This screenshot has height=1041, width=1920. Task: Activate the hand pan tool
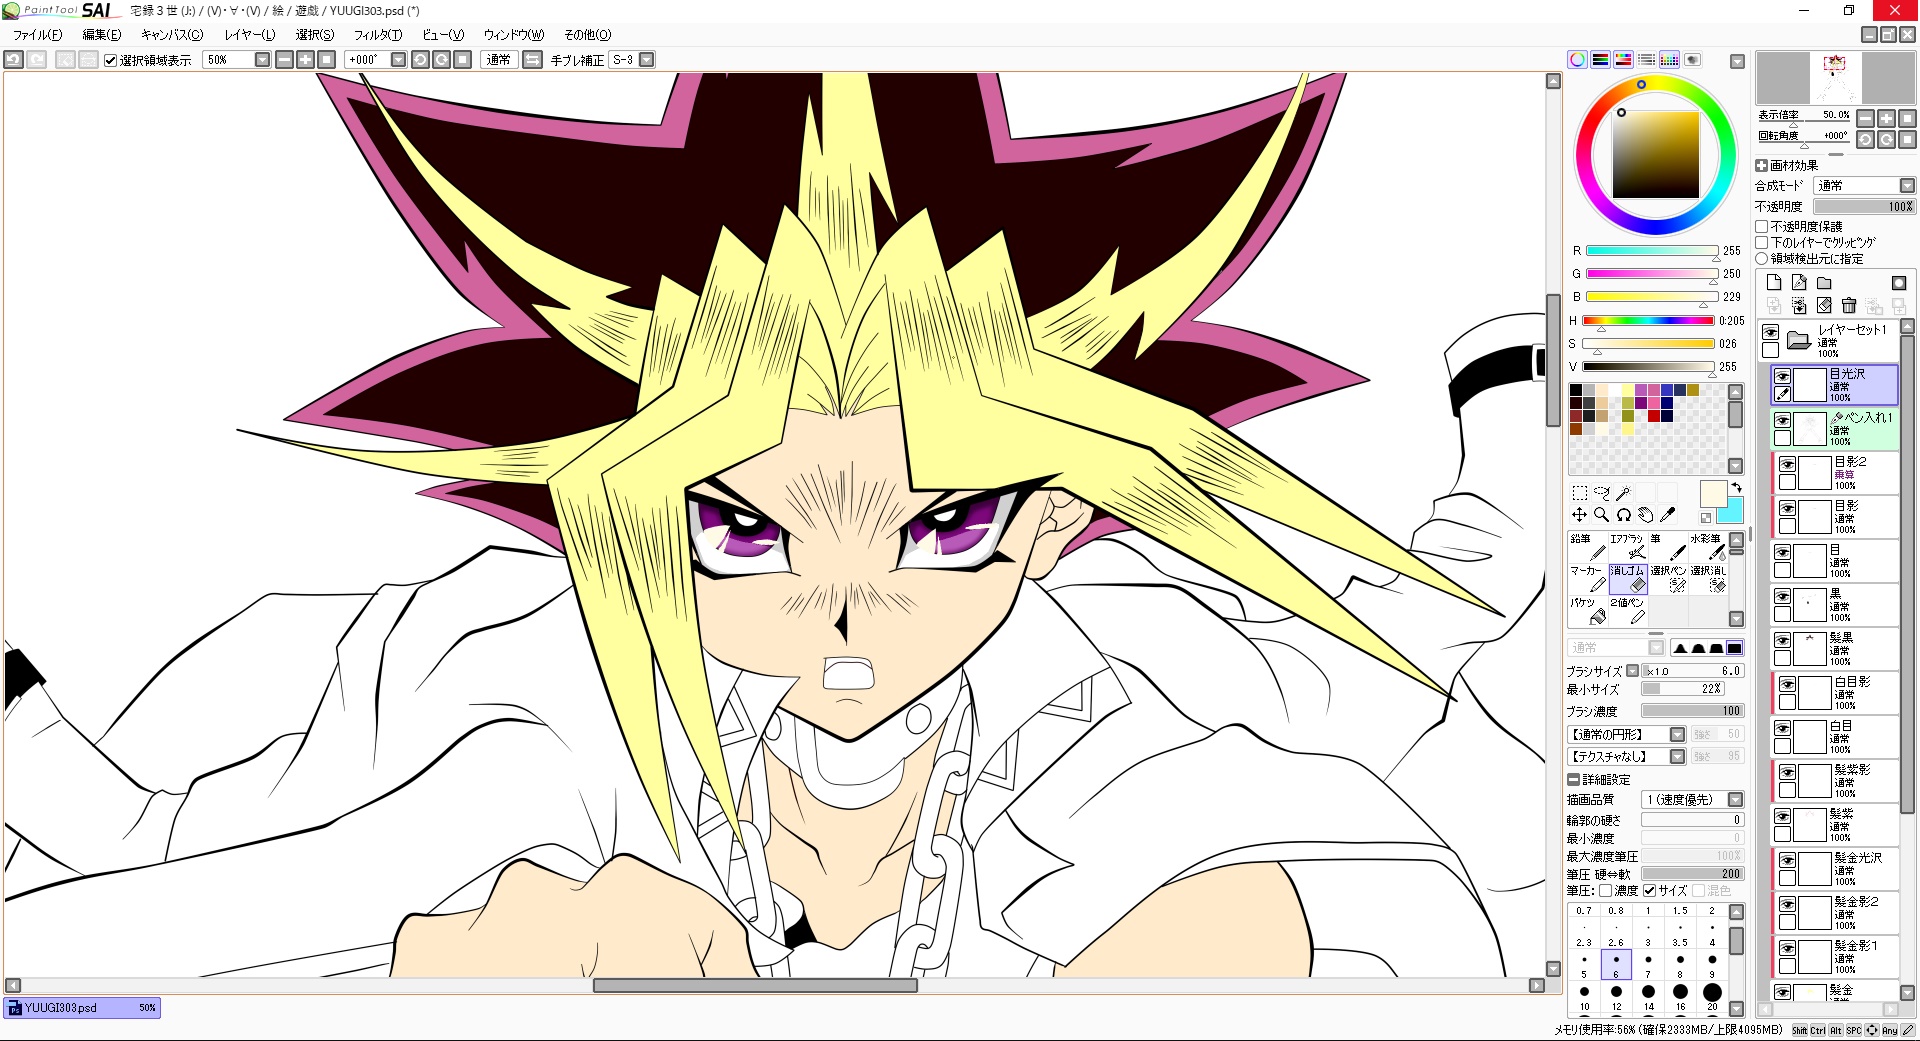1645,515
